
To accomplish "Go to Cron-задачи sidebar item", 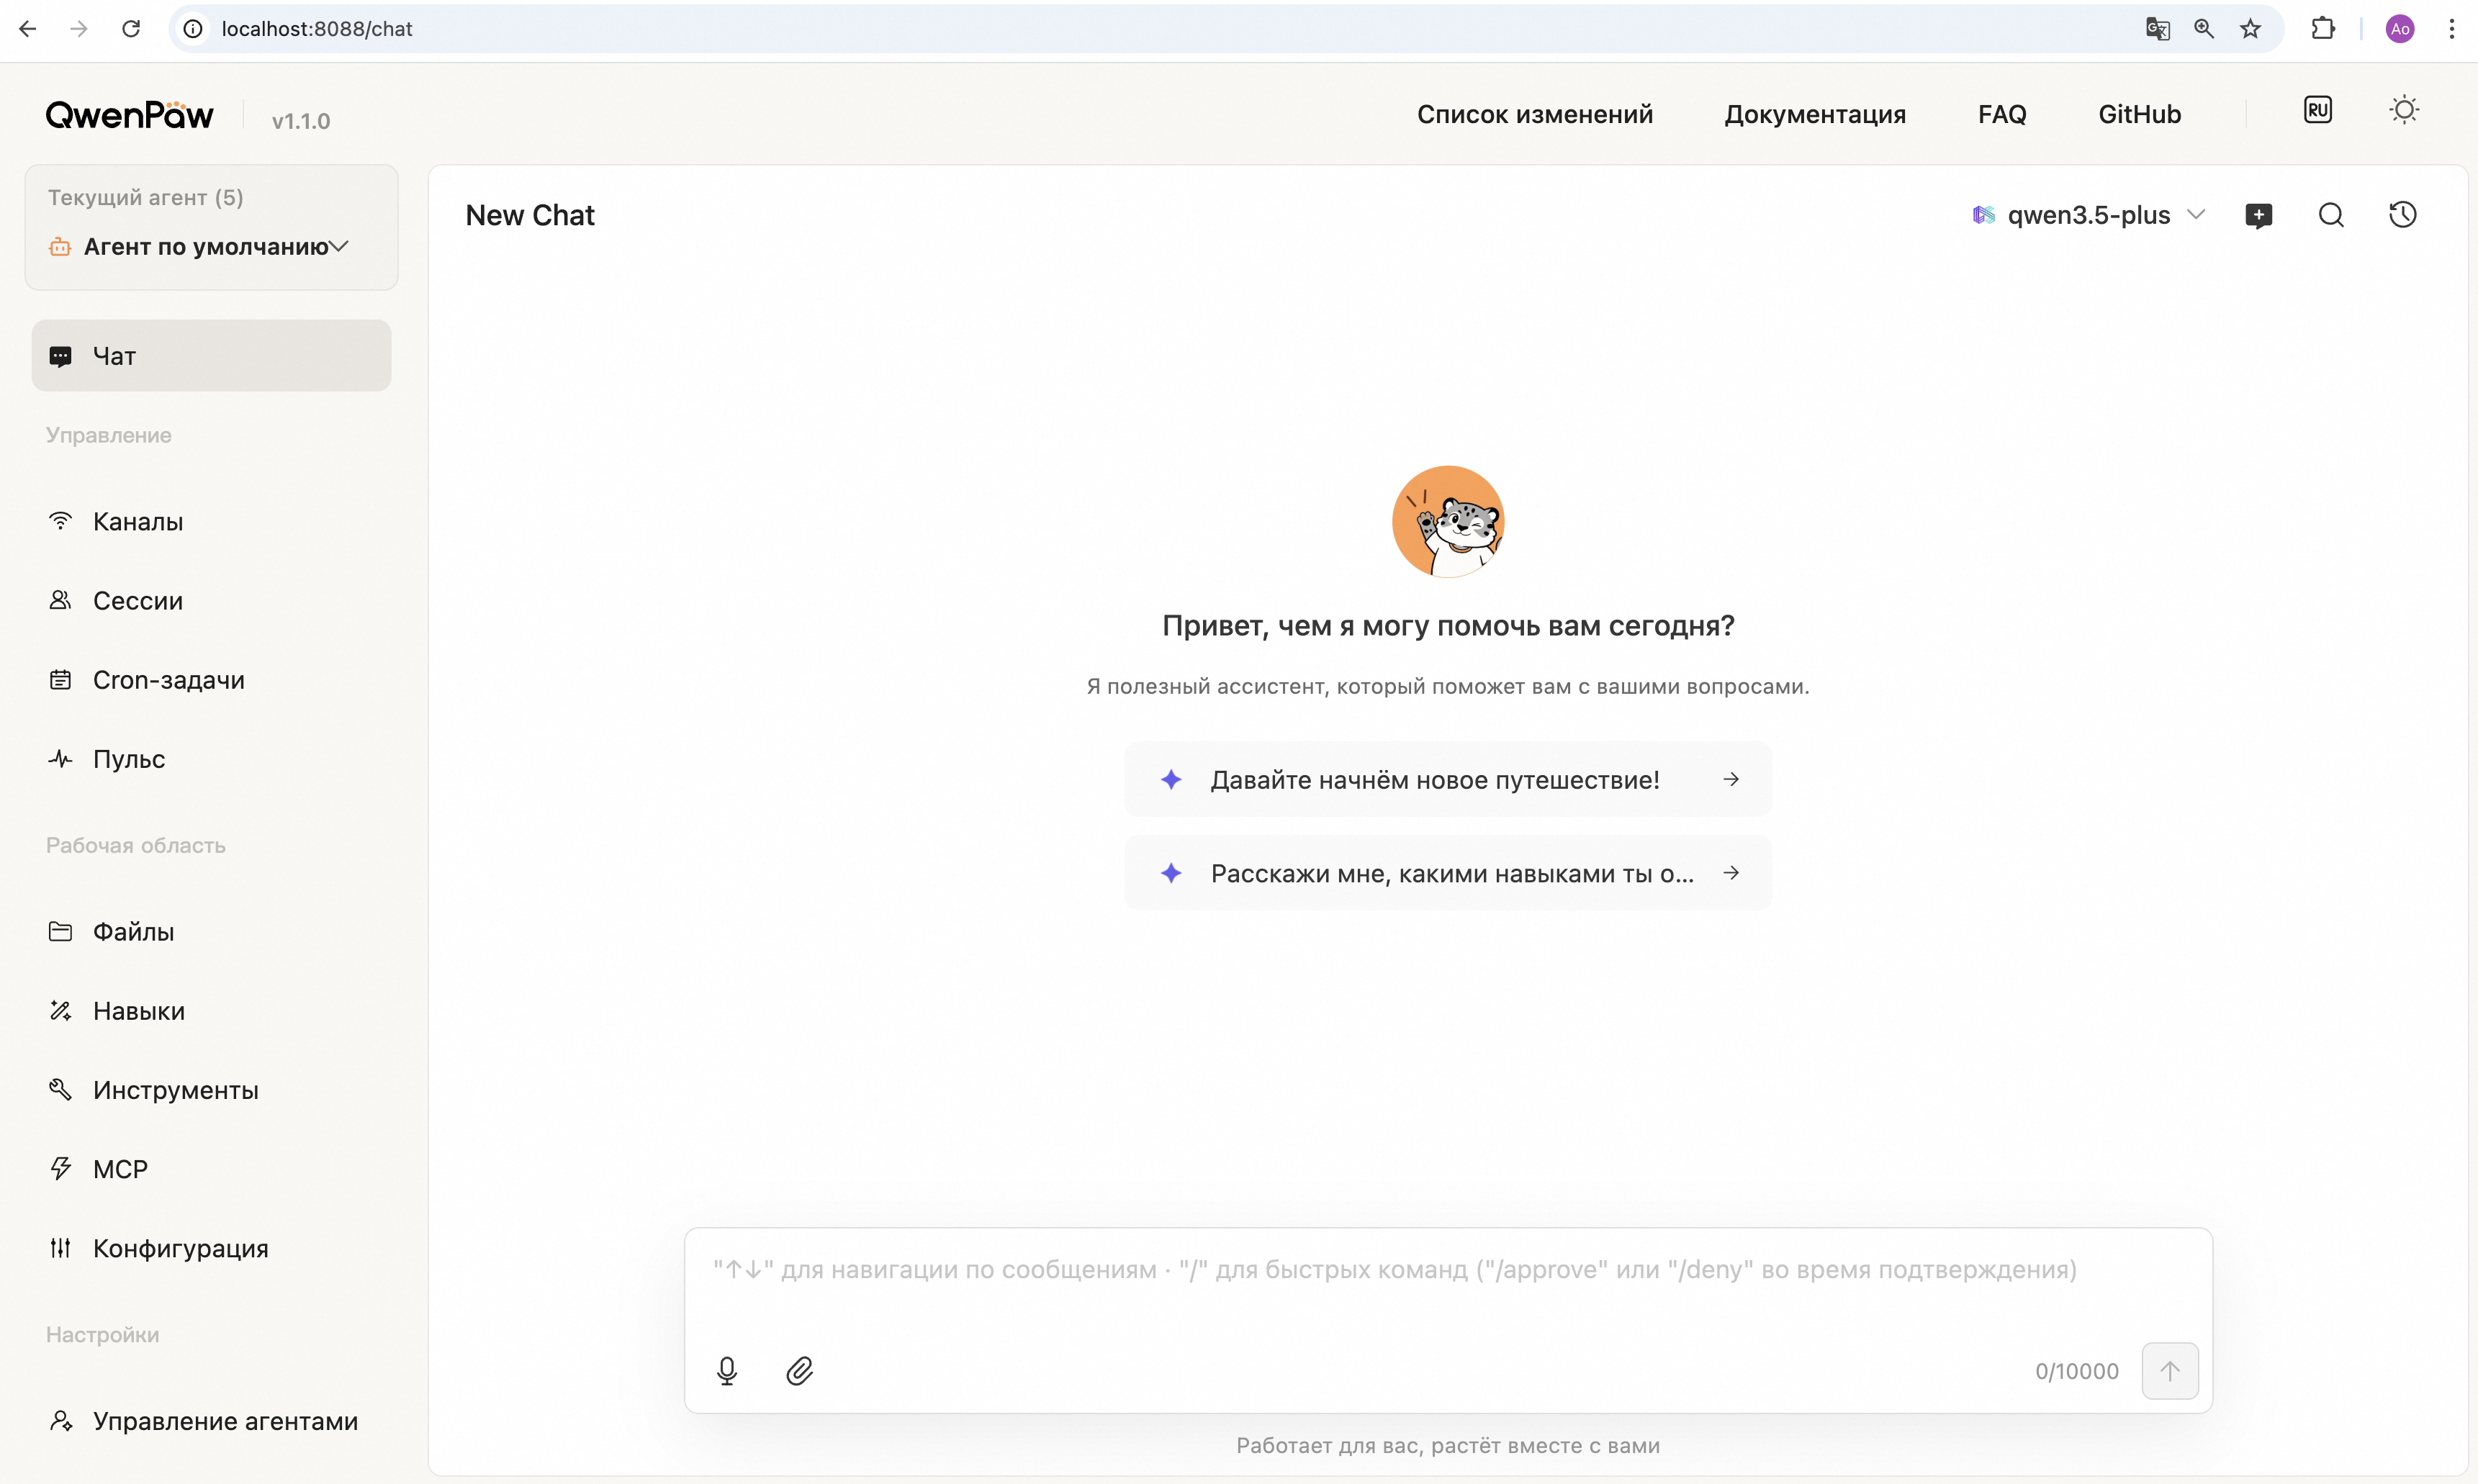I will point(168,680).
